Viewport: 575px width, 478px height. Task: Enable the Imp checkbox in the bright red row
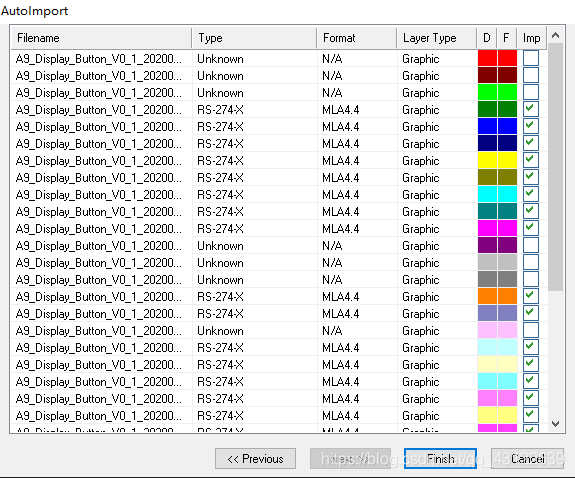tap(531, 58)
